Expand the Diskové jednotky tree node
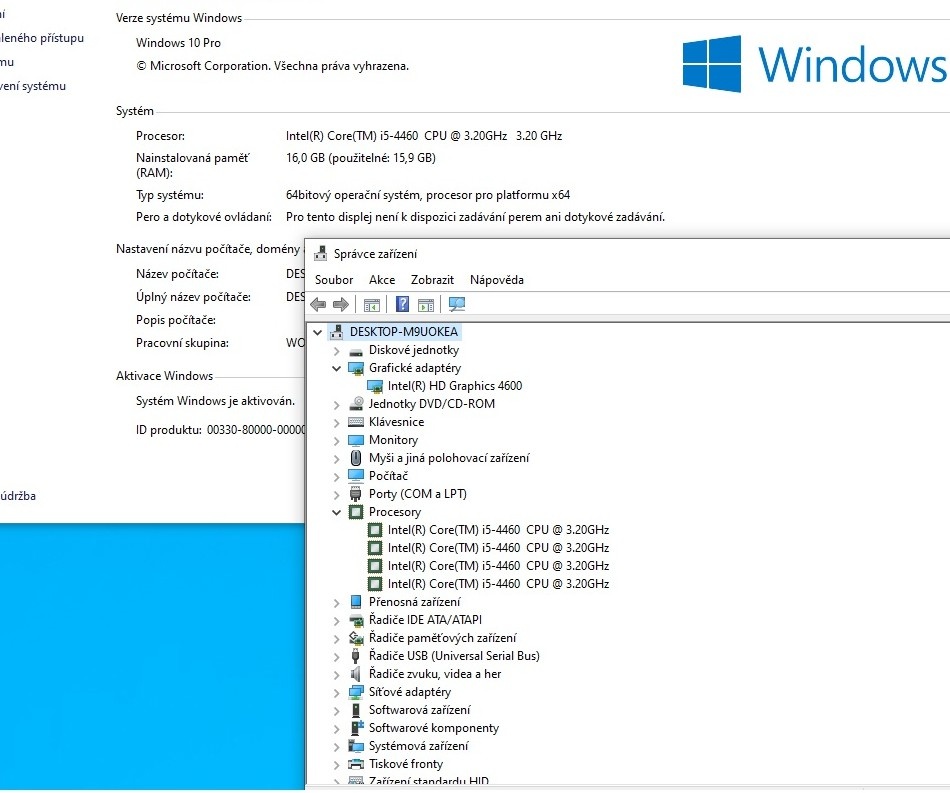The image size is (950, 793). pos(337,350)
